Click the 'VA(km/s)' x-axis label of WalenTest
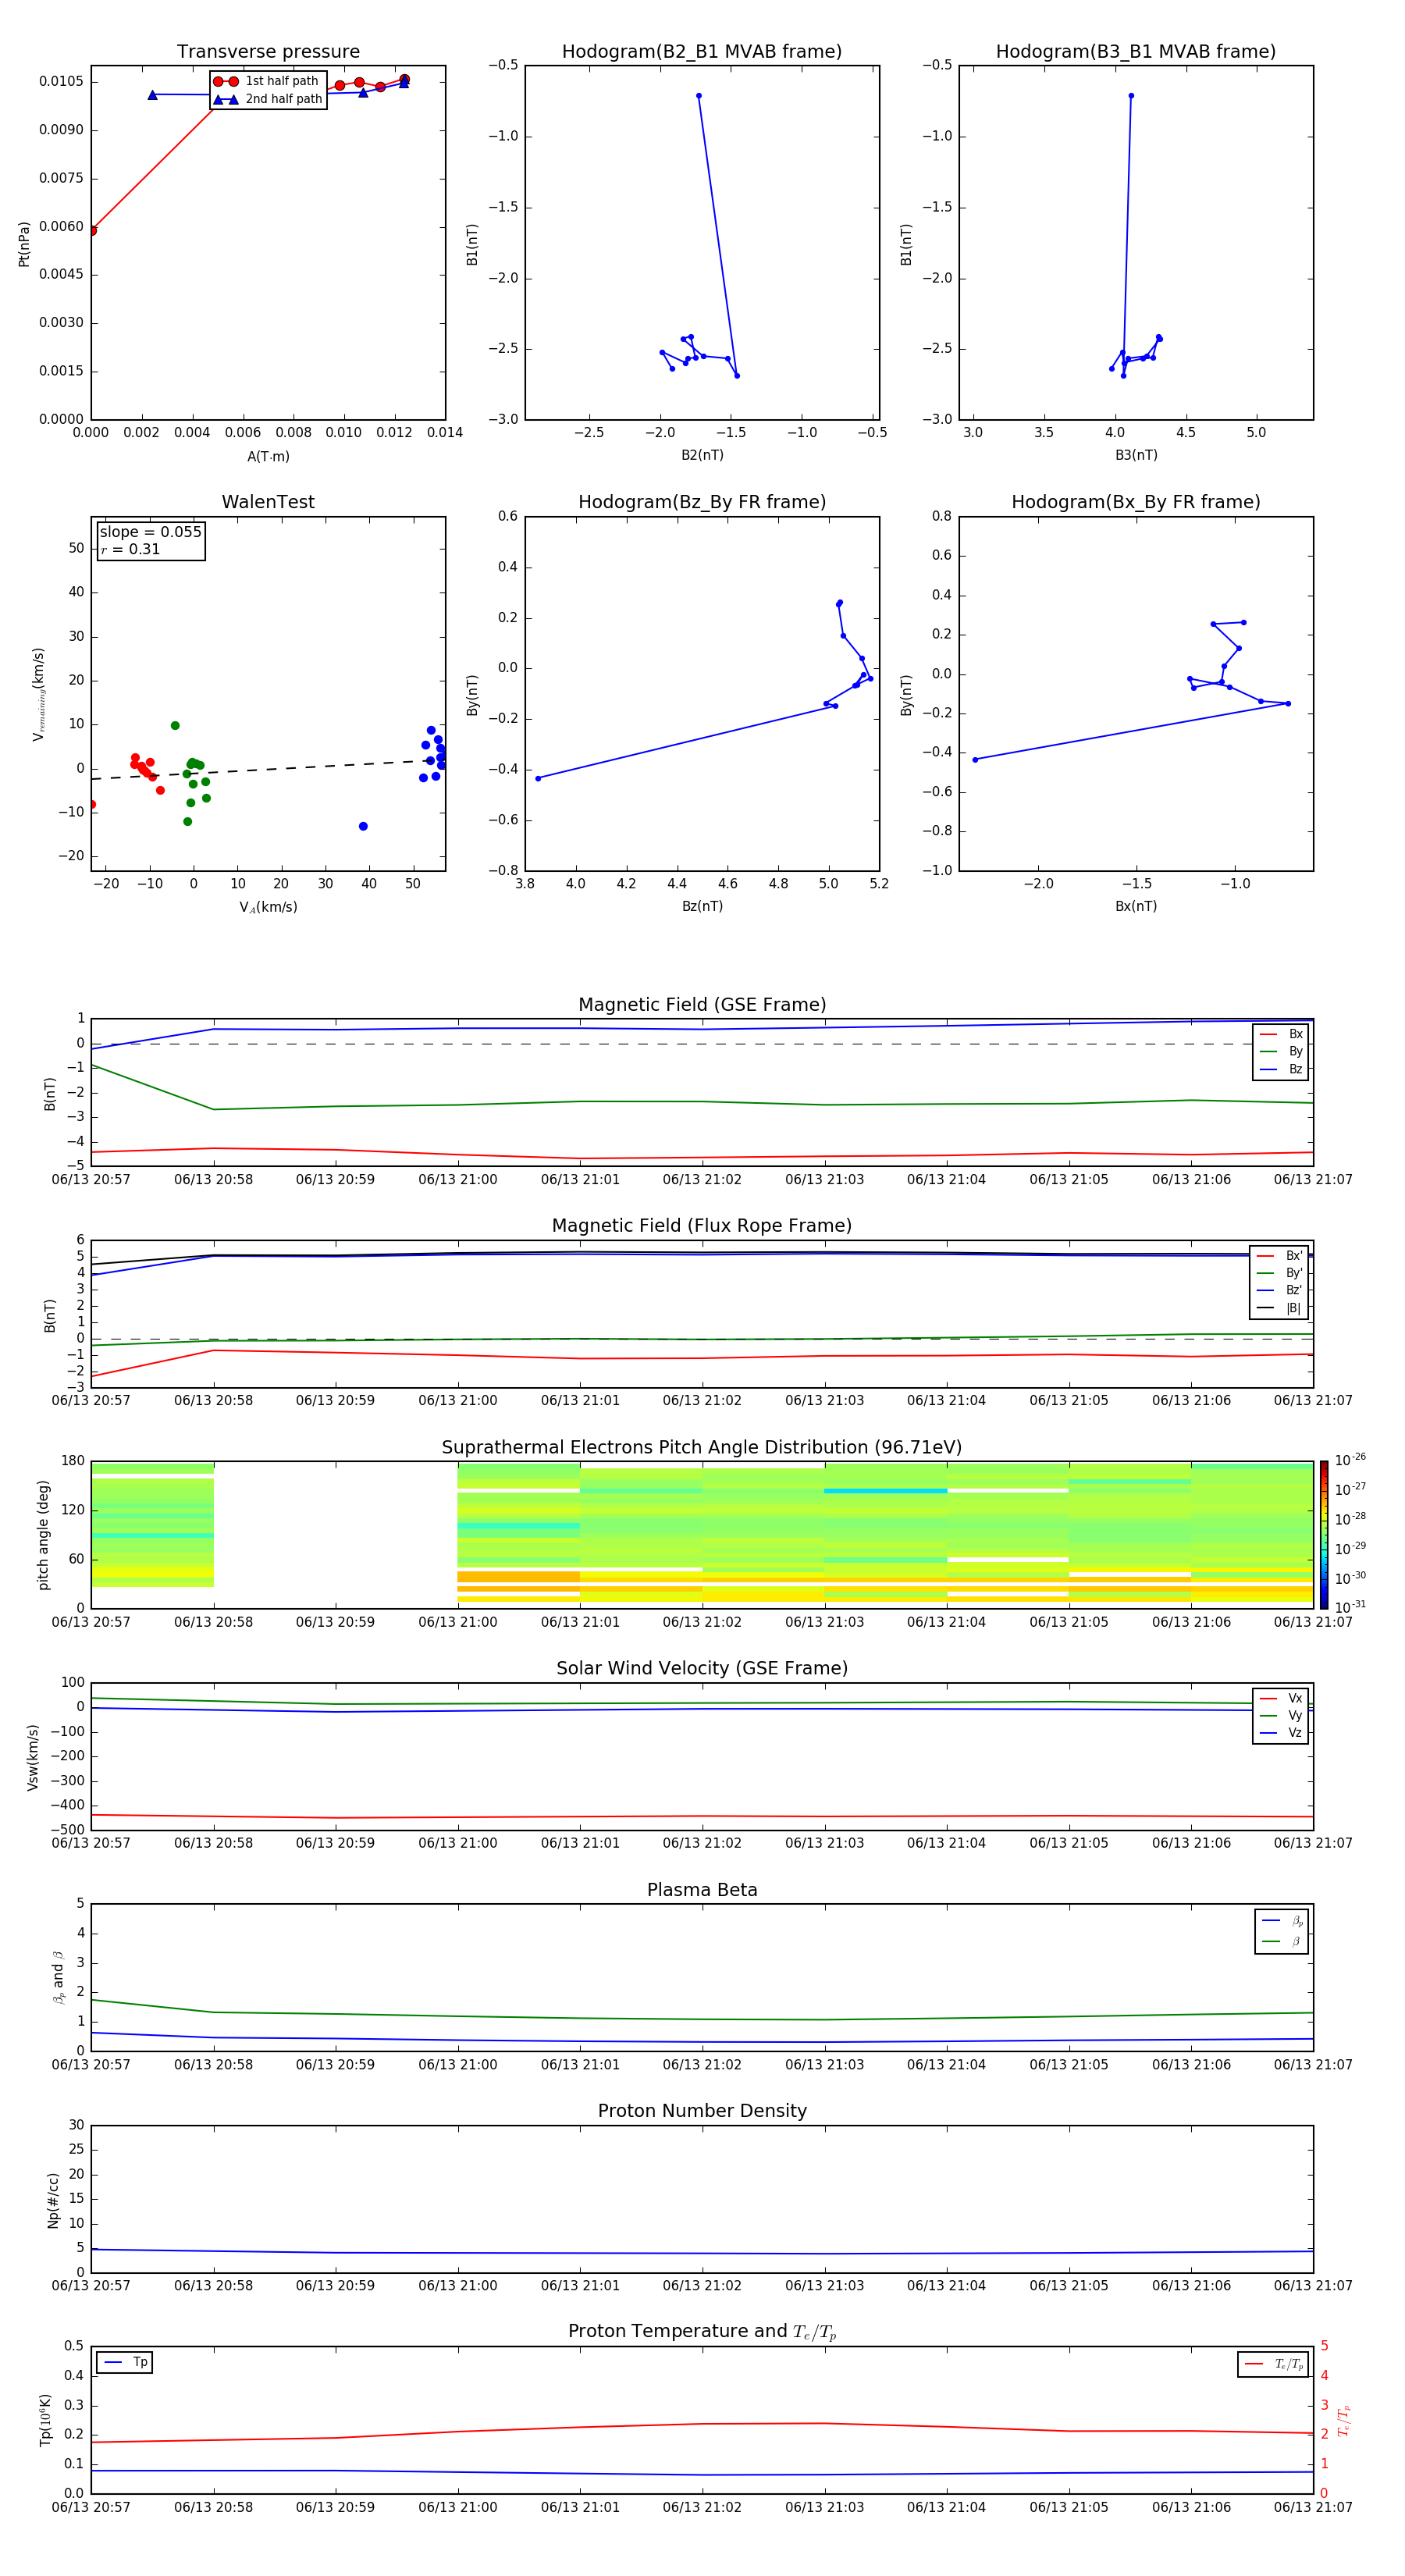The image size is (1405, 2576). (x=268, y=907)
